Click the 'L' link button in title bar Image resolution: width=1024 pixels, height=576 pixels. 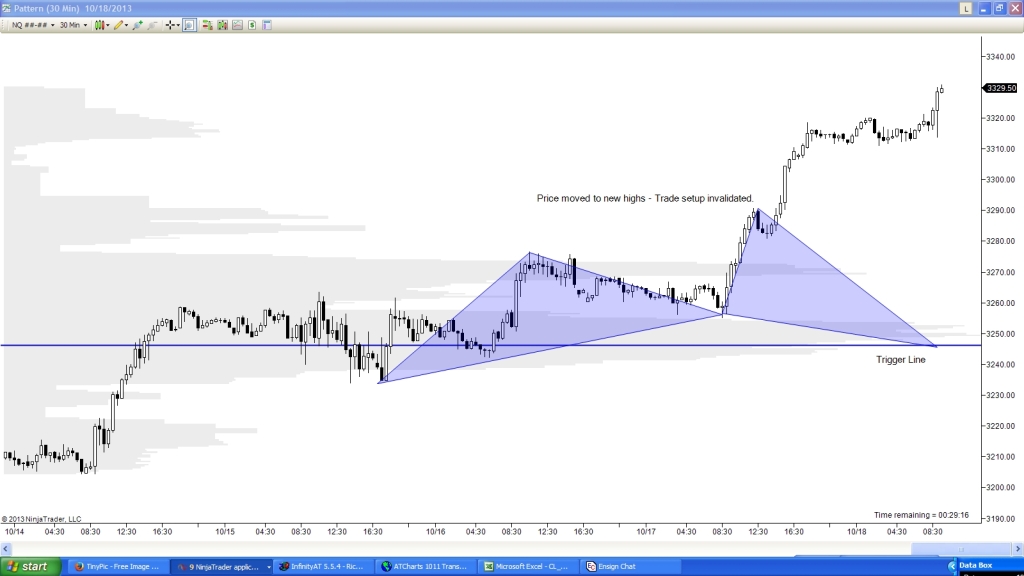coord(966,8)
